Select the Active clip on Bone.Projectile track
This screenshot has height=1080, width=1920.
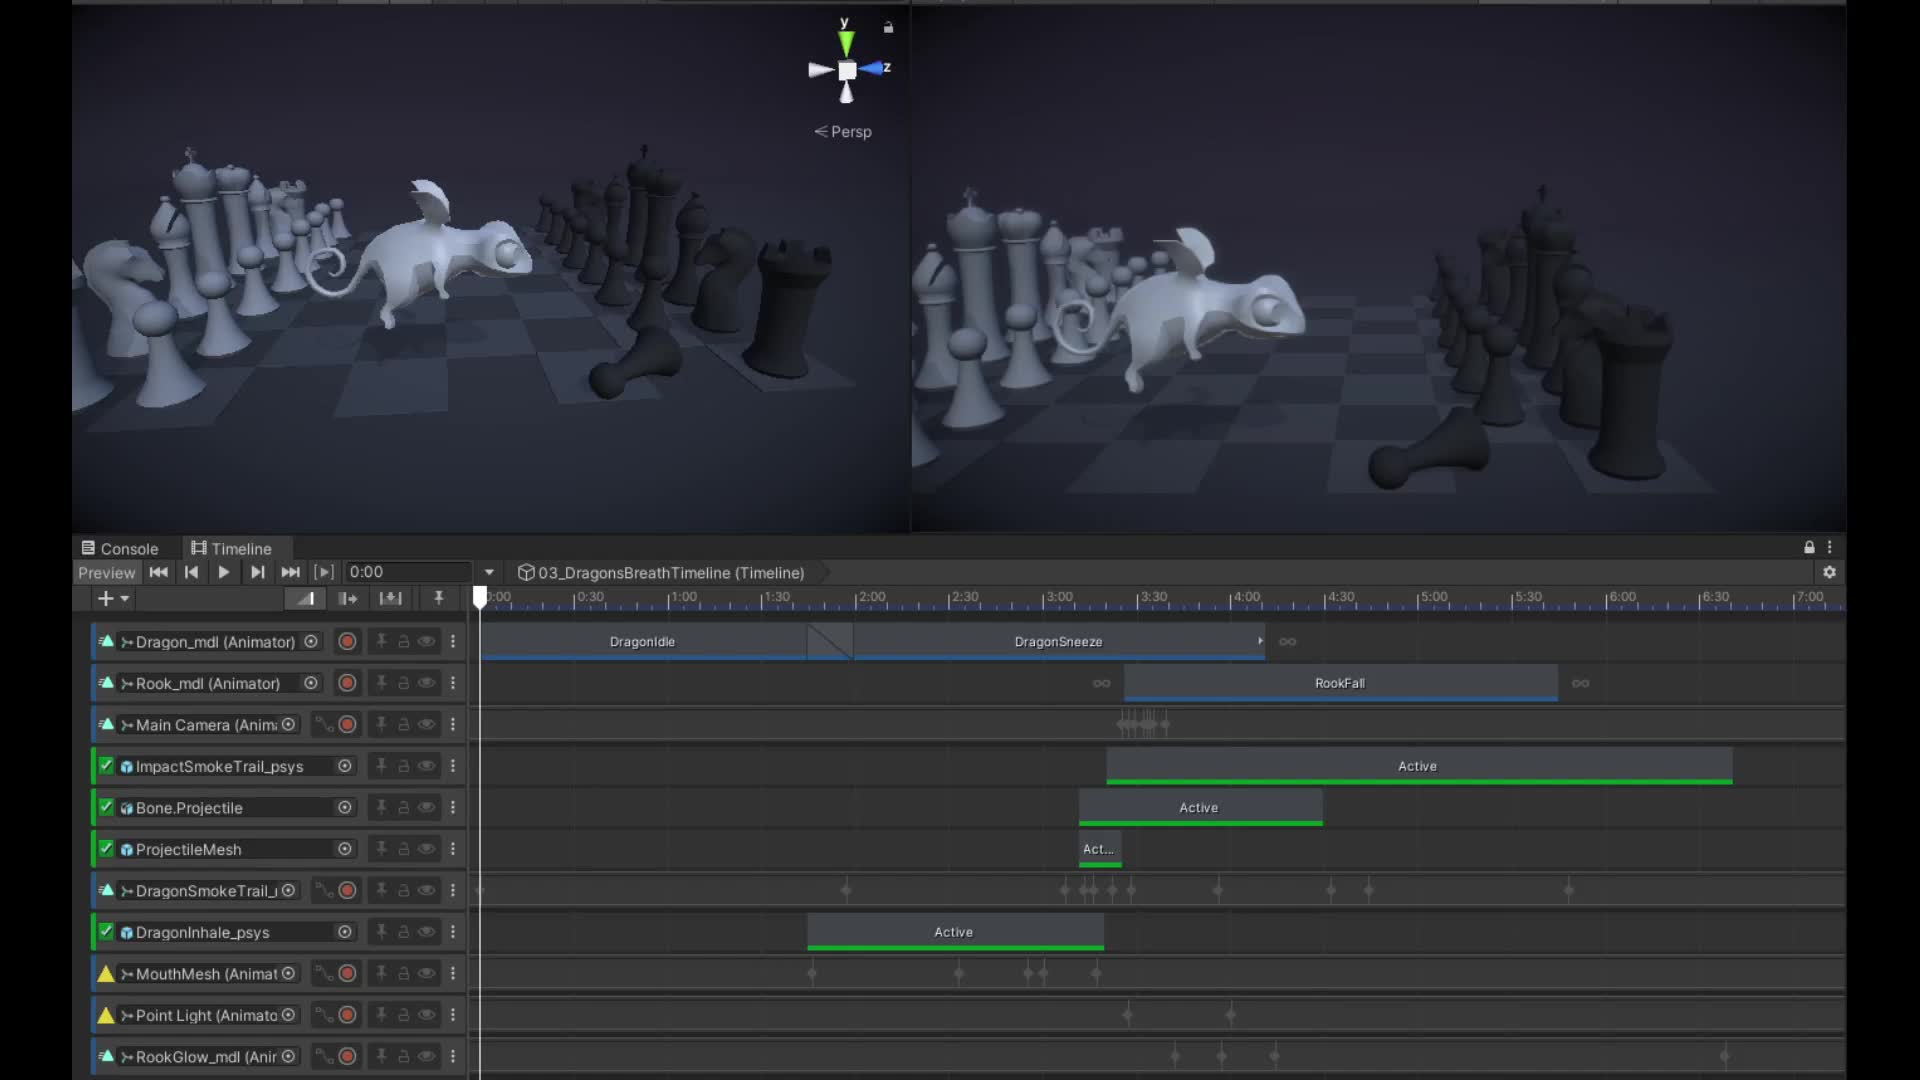1199,807
